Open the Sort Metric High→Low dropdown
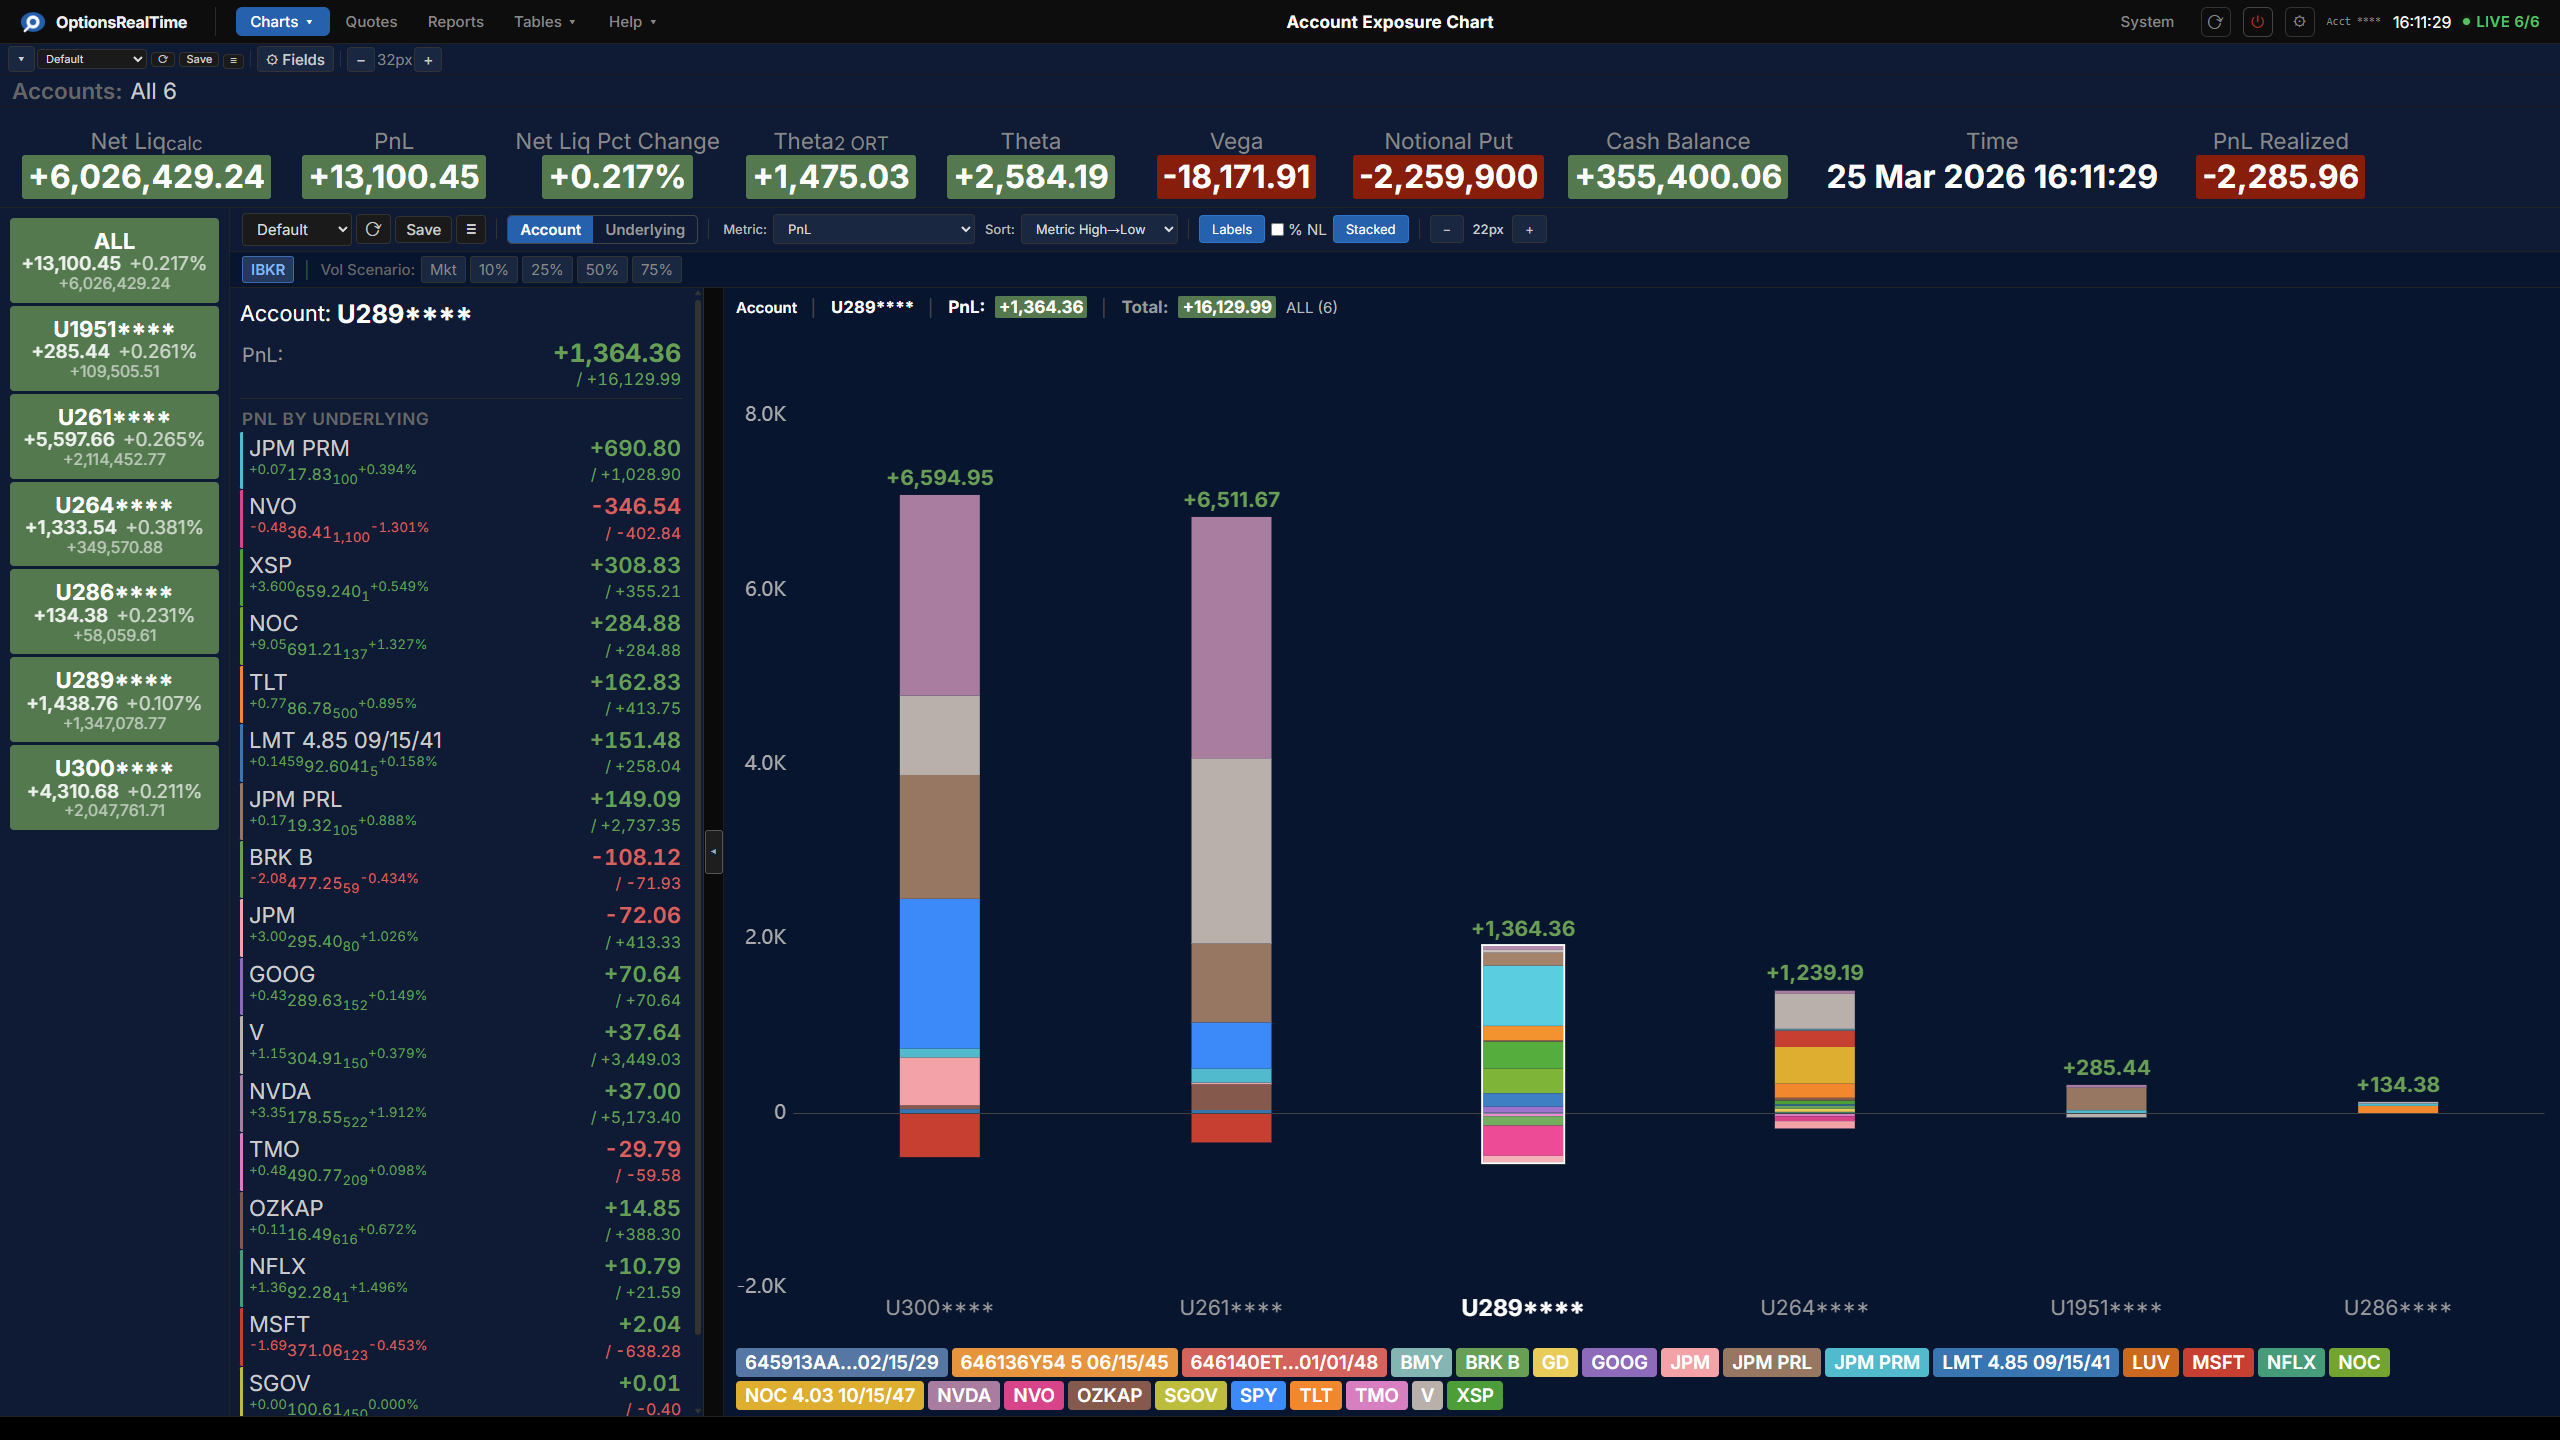 point(1099,230)
